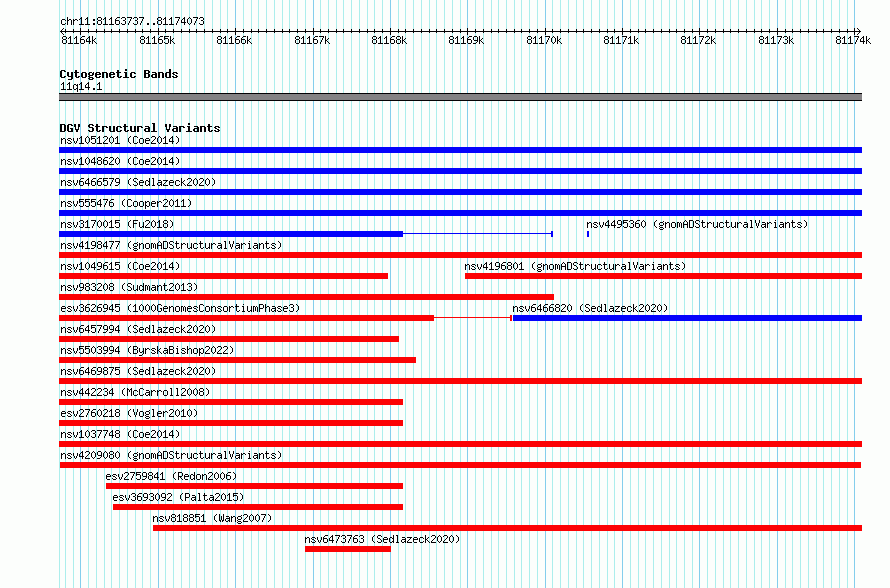The height and width of the screenshot is (588, 890).
Task: Click the 81167k ruler position
Action: [312, 40]
